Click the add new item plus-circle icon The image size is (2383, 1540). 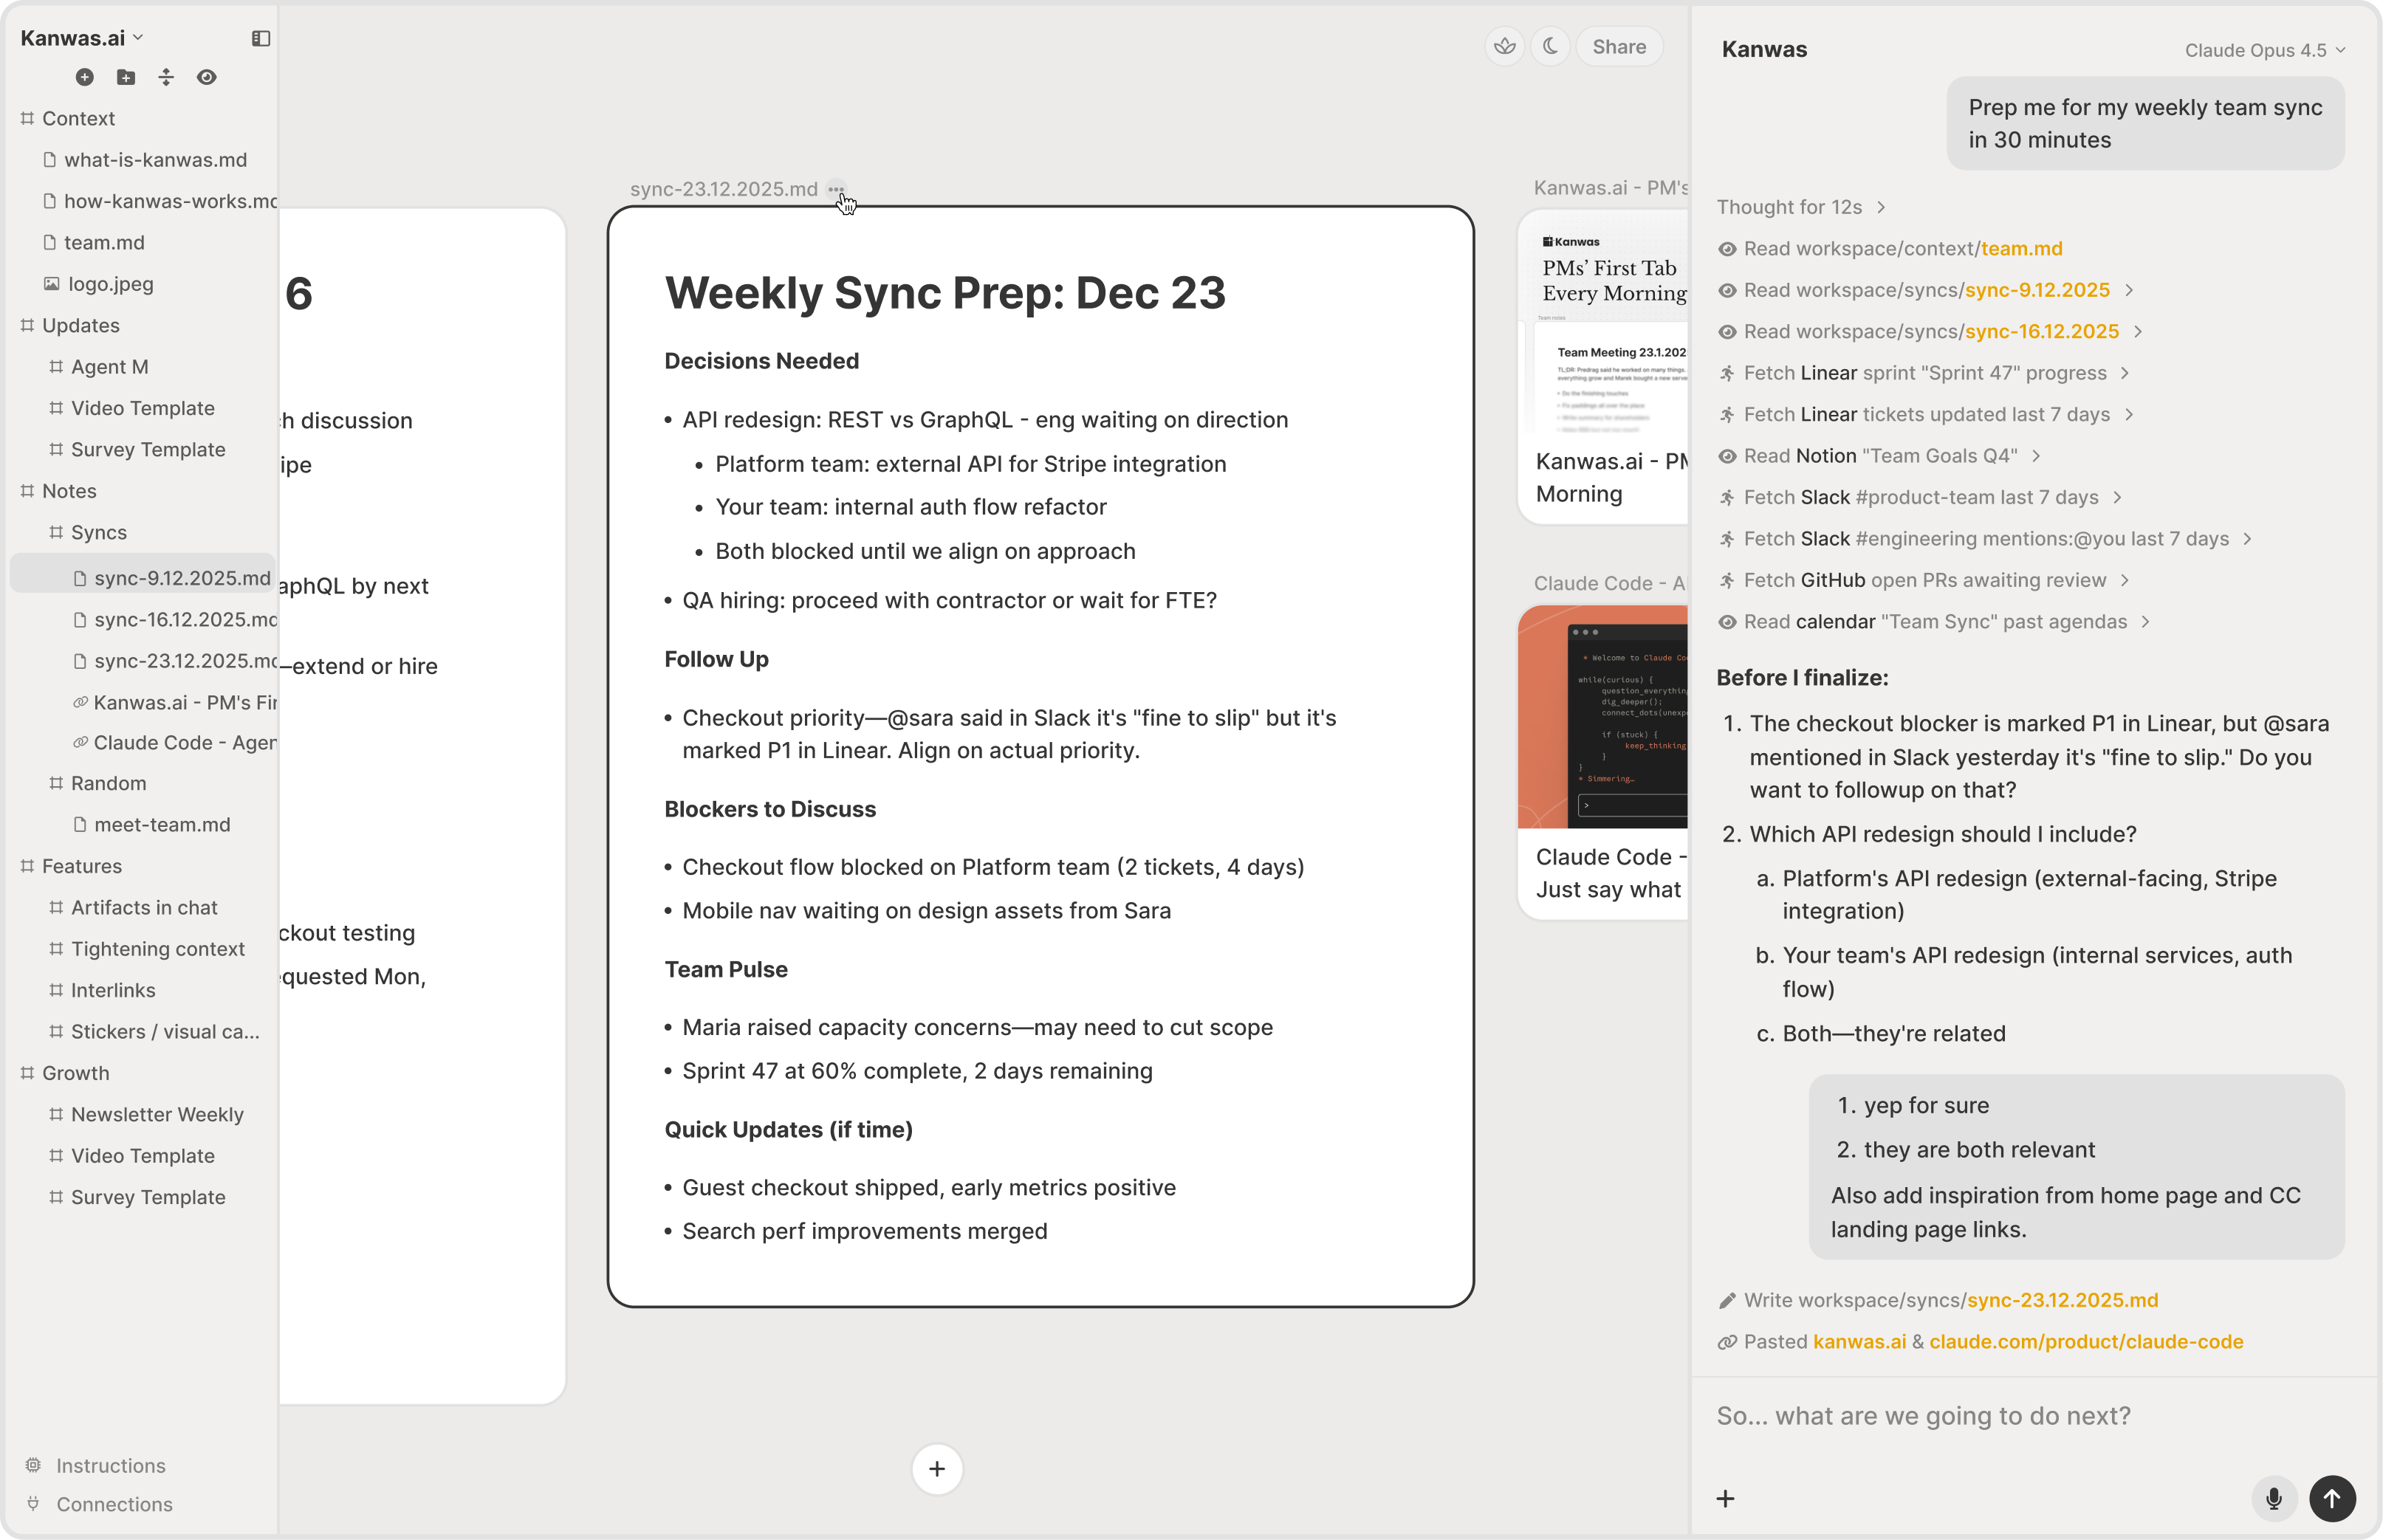point(85,77)
